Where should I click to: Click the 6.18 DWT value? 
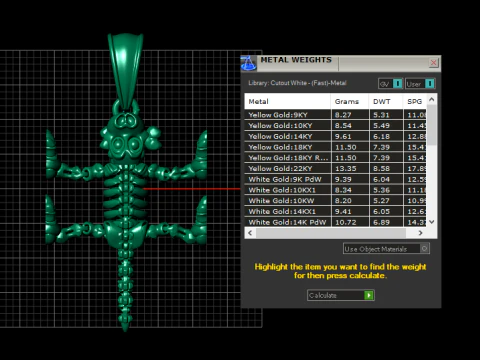click(381, 136)
